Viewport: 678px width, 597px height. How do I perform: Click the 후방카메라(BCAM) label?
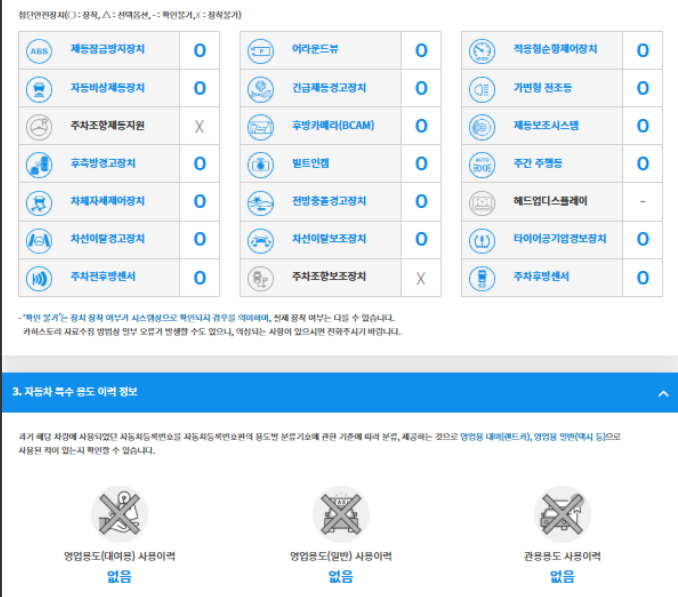(333, 125)
